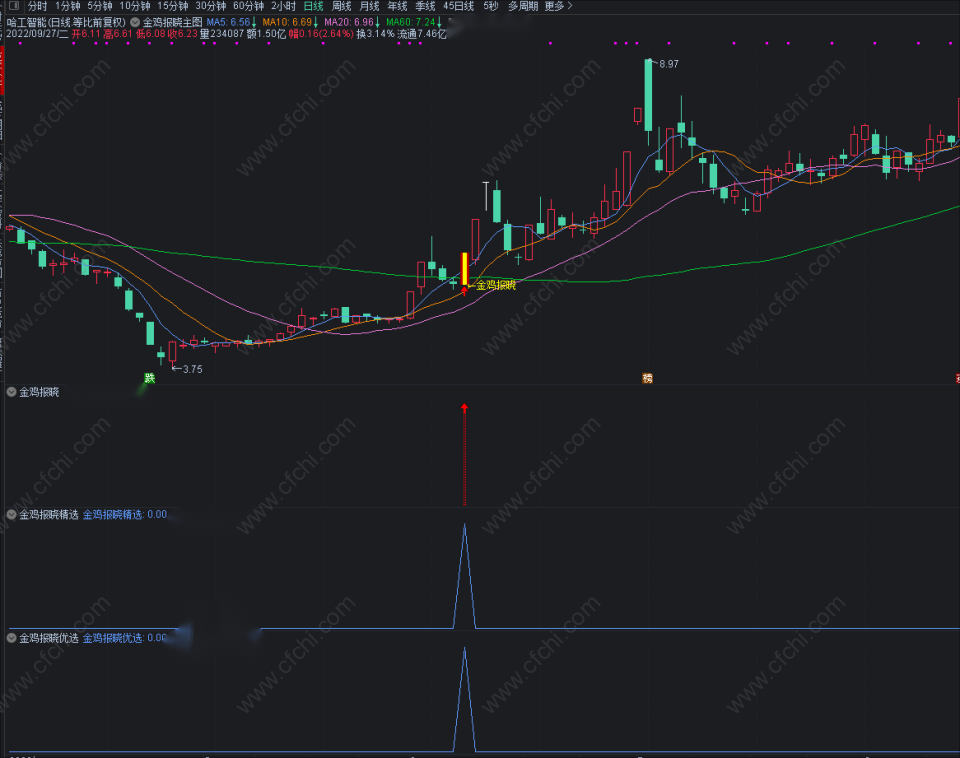Image resolution: width=960 pixels, height=758 pixels.
Task: Expand the 更多 period options
Action: [558, 6]
